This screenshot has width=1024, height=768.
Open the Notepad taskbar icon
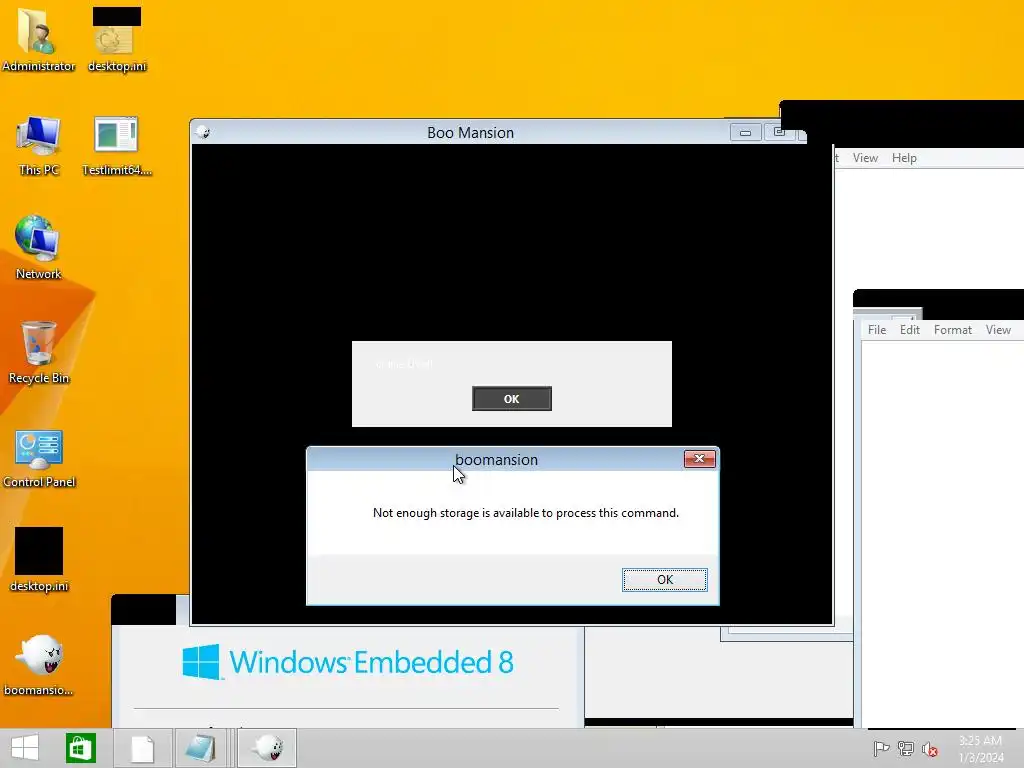tap(200, 748)
